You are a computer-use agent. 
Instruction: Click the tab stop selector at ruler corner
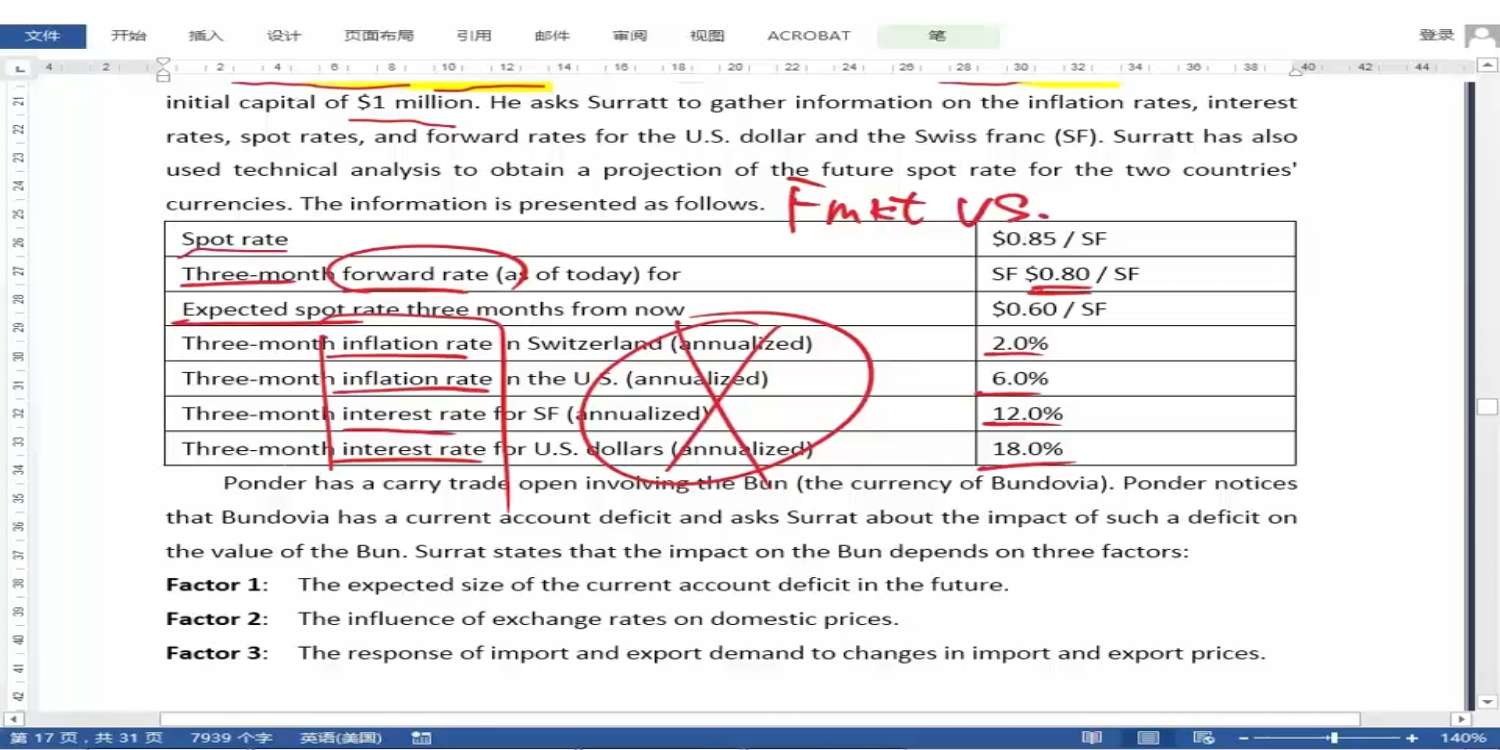point(18,68)
